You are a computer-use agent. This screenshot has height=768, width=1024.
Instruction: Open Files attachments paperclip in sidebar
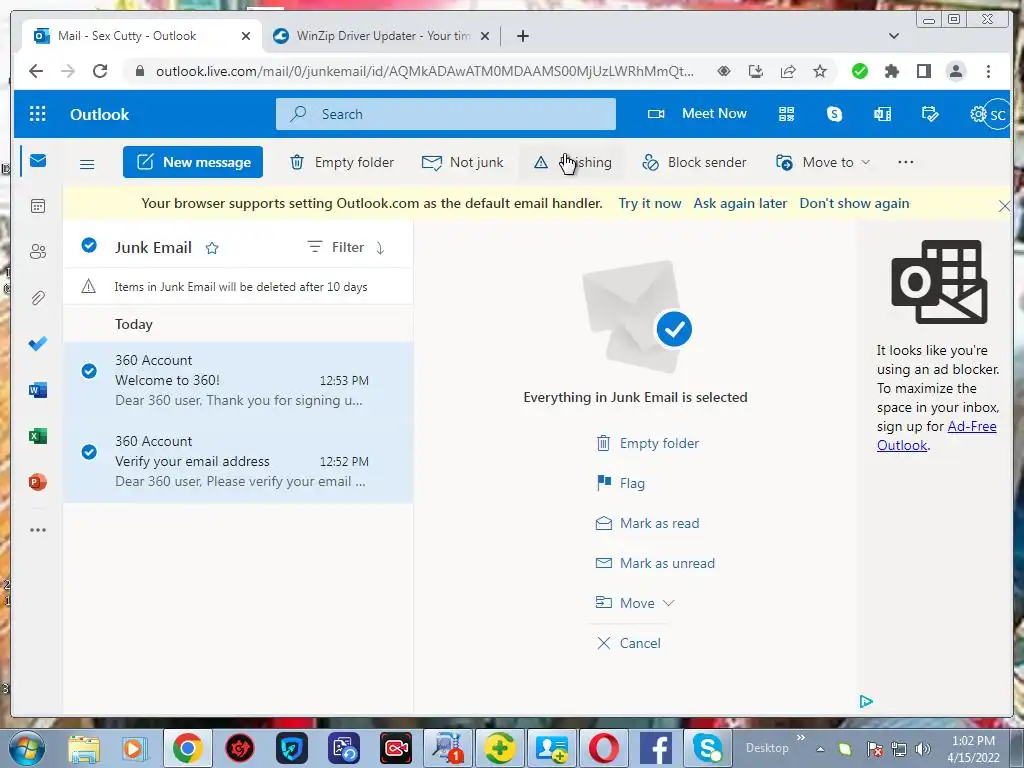pyautogui.click(x=38, y=298)
